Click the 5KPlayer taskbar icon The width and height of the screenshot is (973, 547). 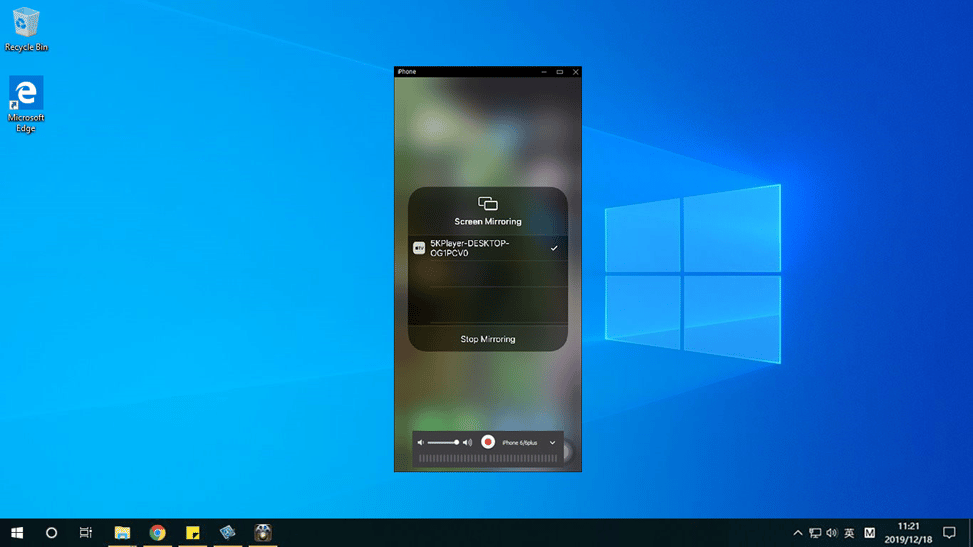(263, 533)
